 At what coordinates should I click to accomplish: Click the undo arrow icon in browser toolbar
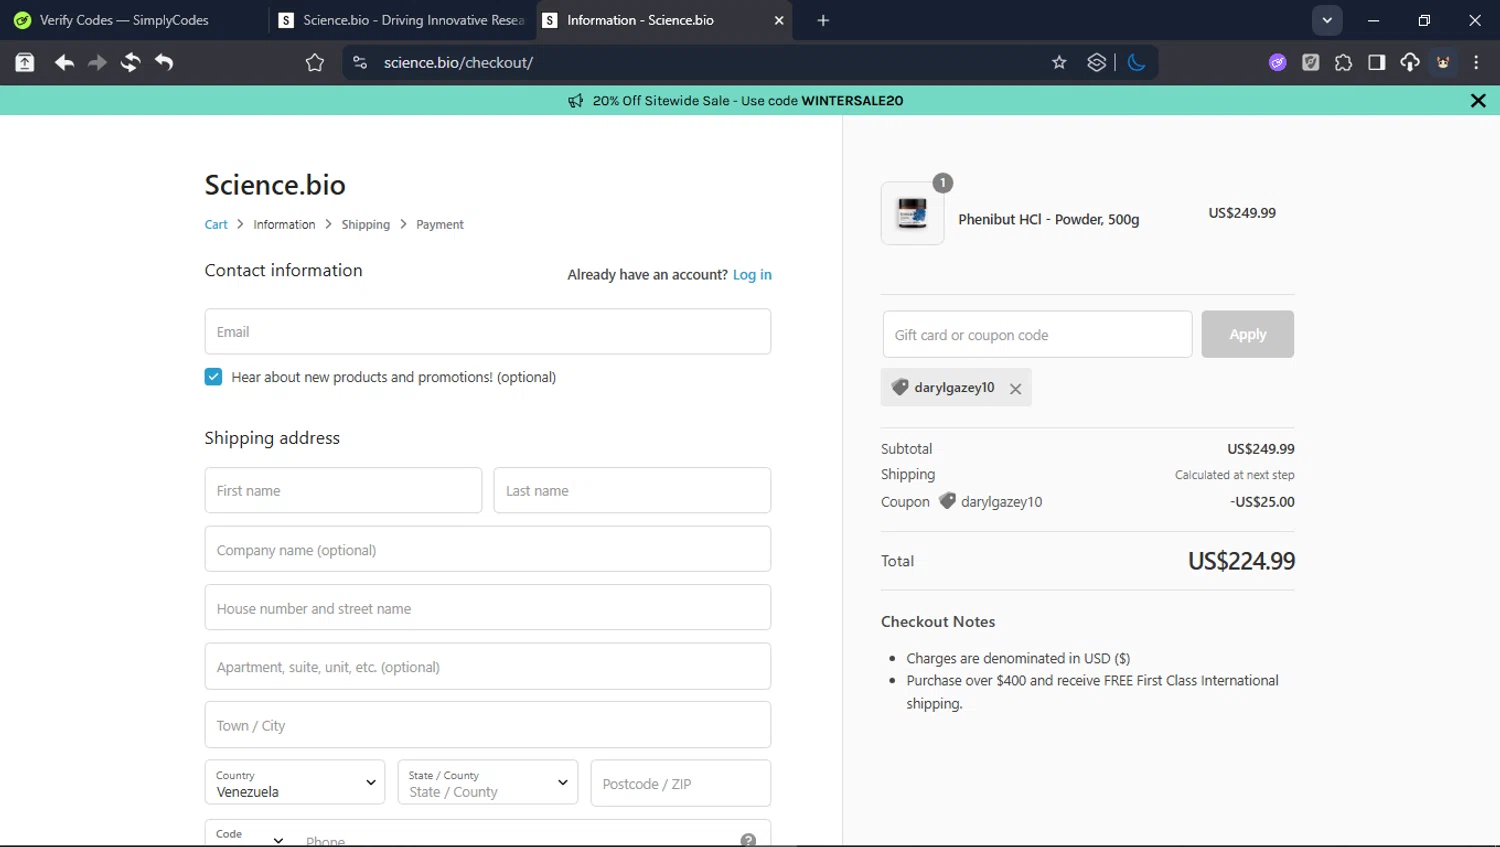pos(164,63)
